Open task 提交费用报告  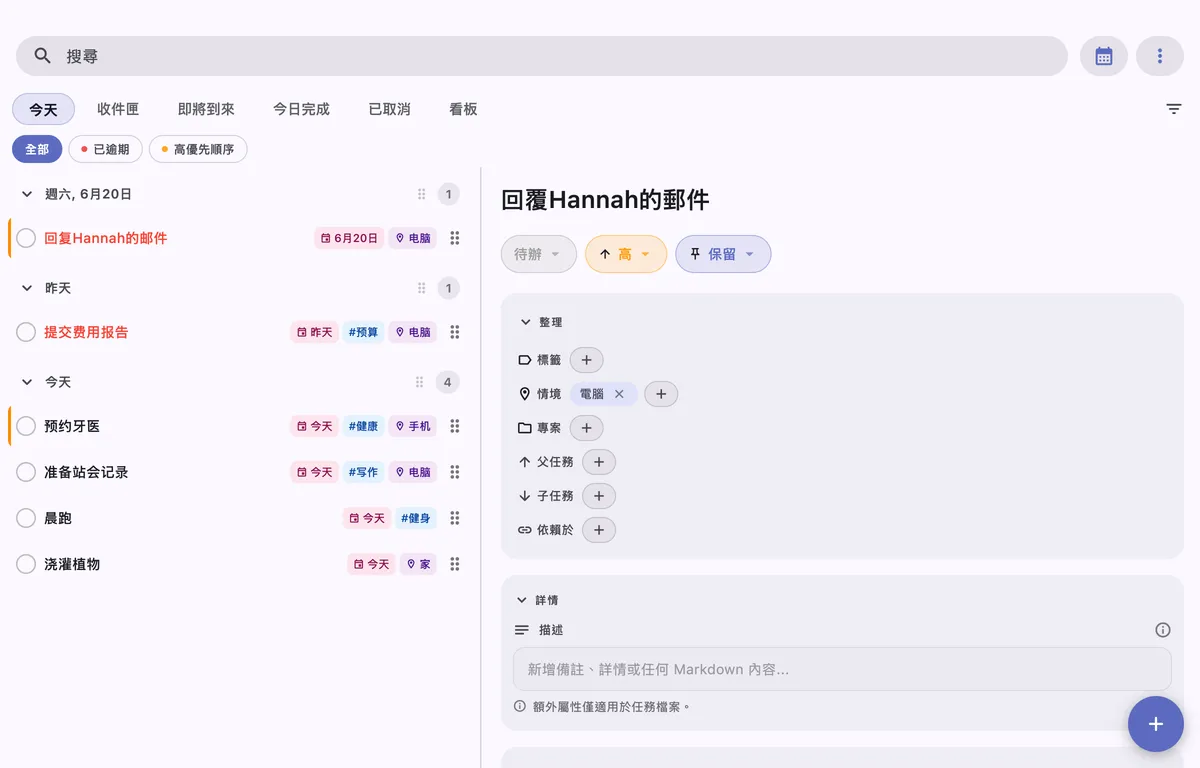coord(86,332)
